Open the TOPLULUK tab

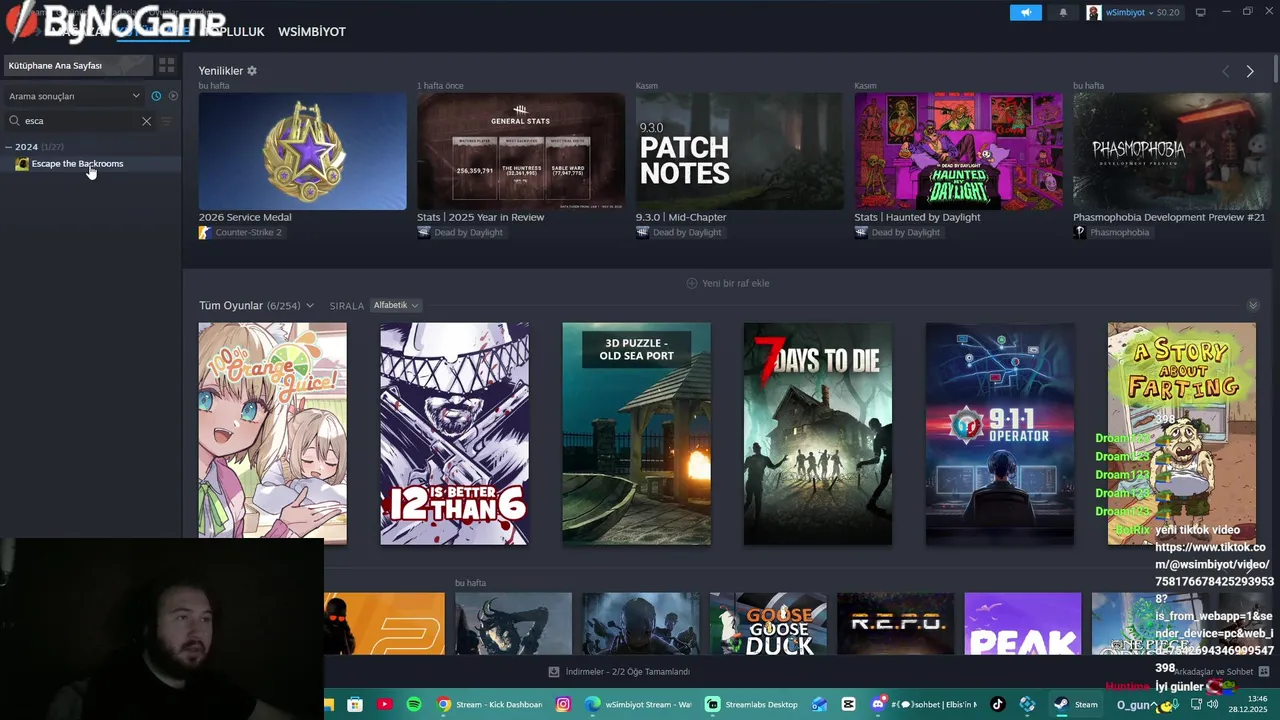[235, 32]
